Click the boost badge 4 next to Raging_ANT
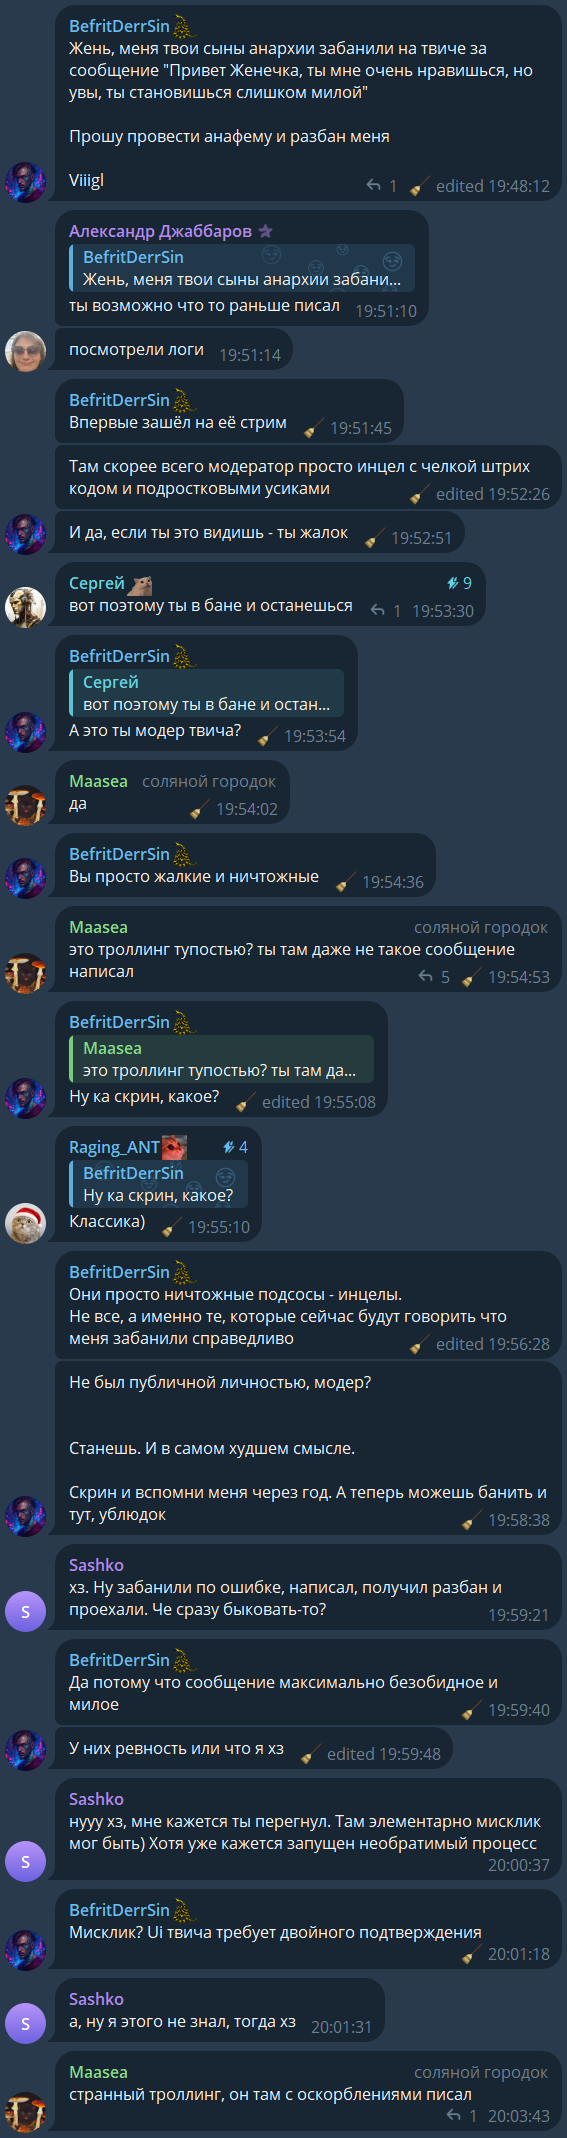Image resolution: width=567 pixels, height=2138 pixels. click(235, 1147)
